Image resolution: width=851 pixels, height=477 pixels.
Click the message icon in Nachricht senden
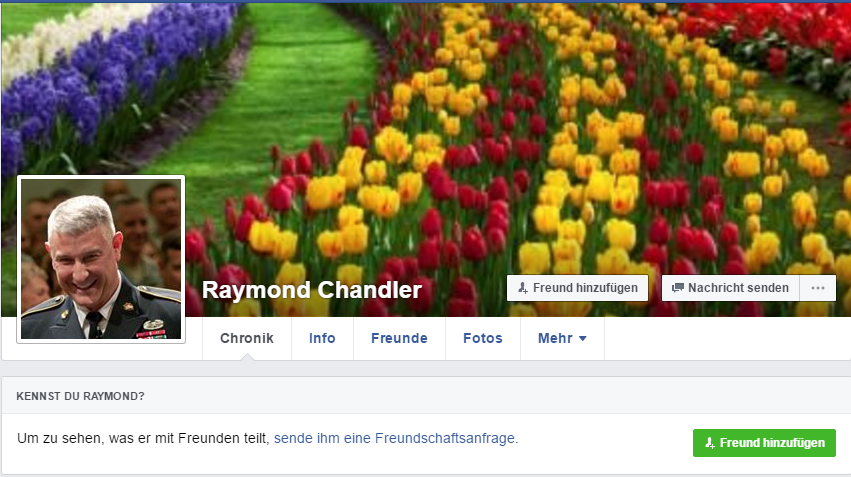click(677, 288)
